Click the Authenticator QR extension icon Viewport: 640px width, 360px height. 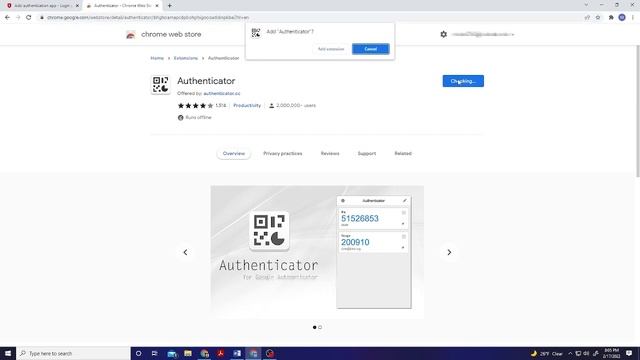(160, 84)
